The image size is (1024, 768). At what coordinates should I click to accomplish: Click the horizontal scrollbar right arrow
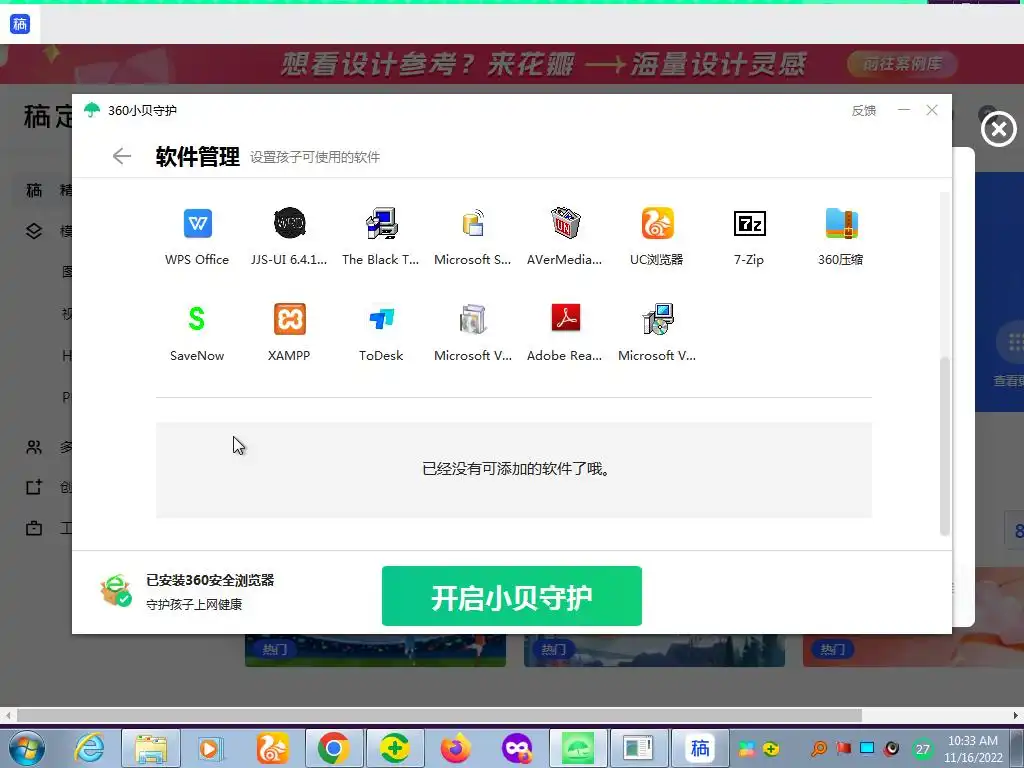click(x=1016, y=715)
